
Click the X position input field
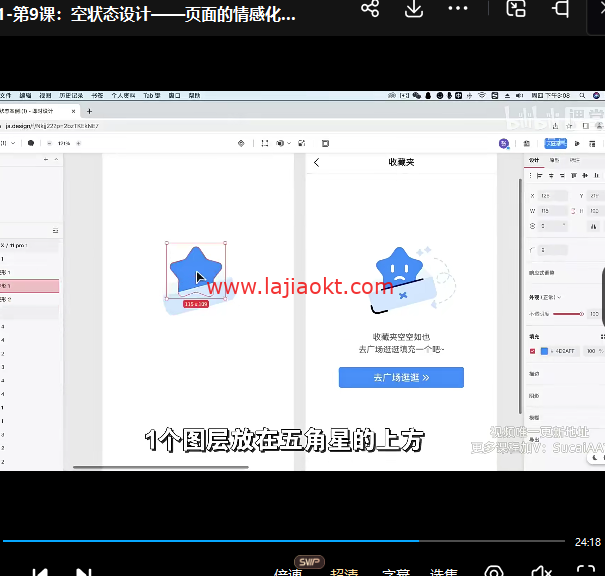click(x=553, y=196)
